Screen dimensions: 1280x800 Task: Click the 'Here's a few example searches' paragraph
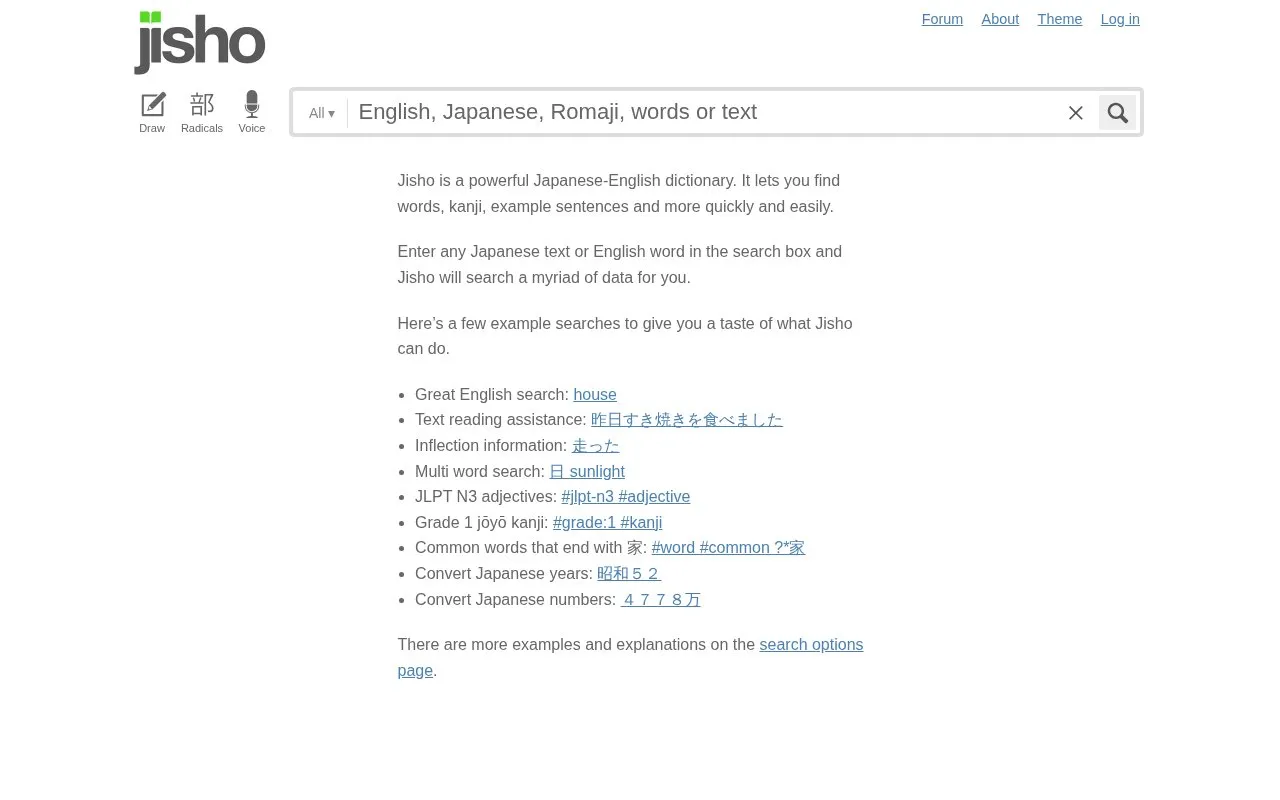[x=625, y=336]
